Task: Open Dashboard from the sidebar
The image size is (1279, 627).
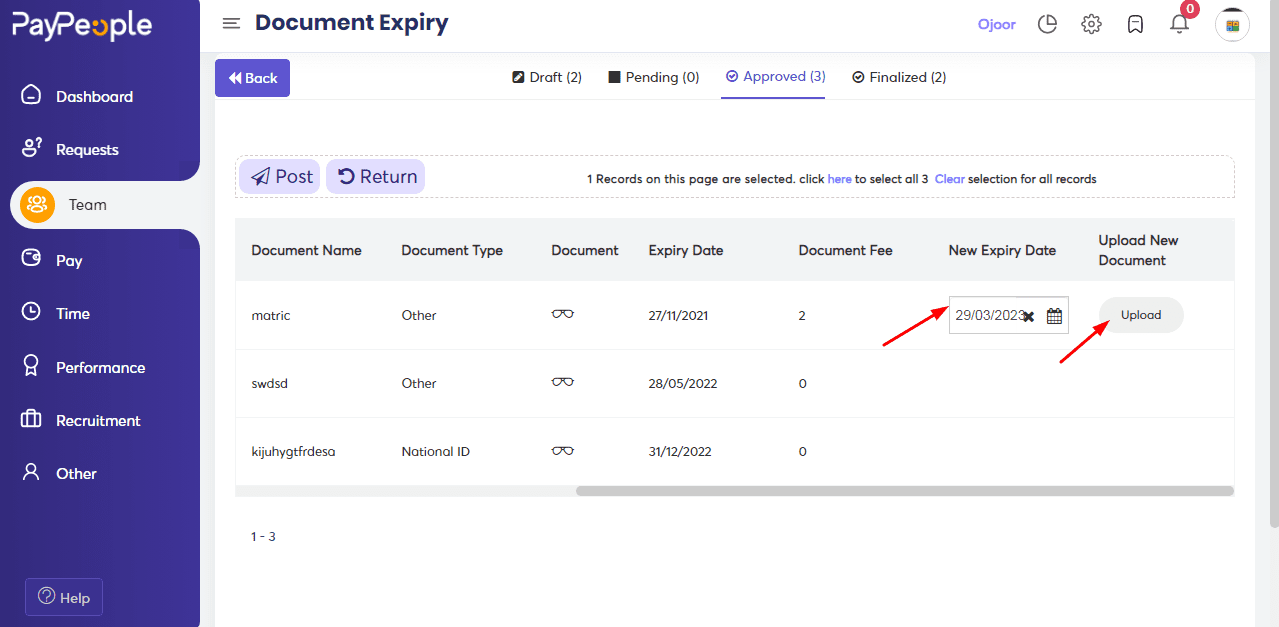Action: tap(97, 95)
